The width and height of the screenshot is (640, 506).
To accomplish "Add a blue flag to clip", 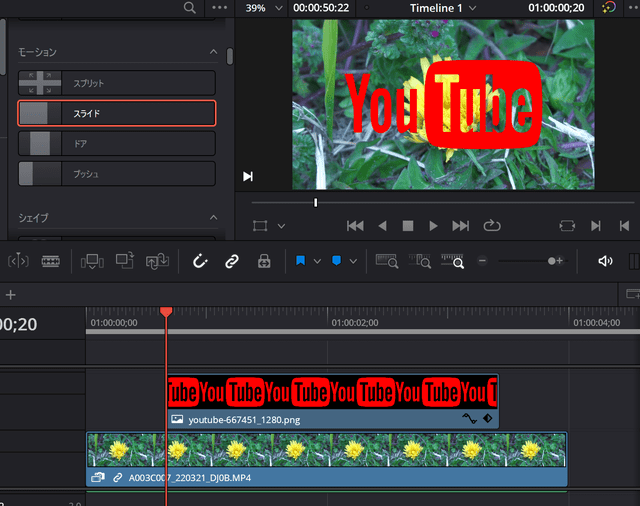I will 300,261.
